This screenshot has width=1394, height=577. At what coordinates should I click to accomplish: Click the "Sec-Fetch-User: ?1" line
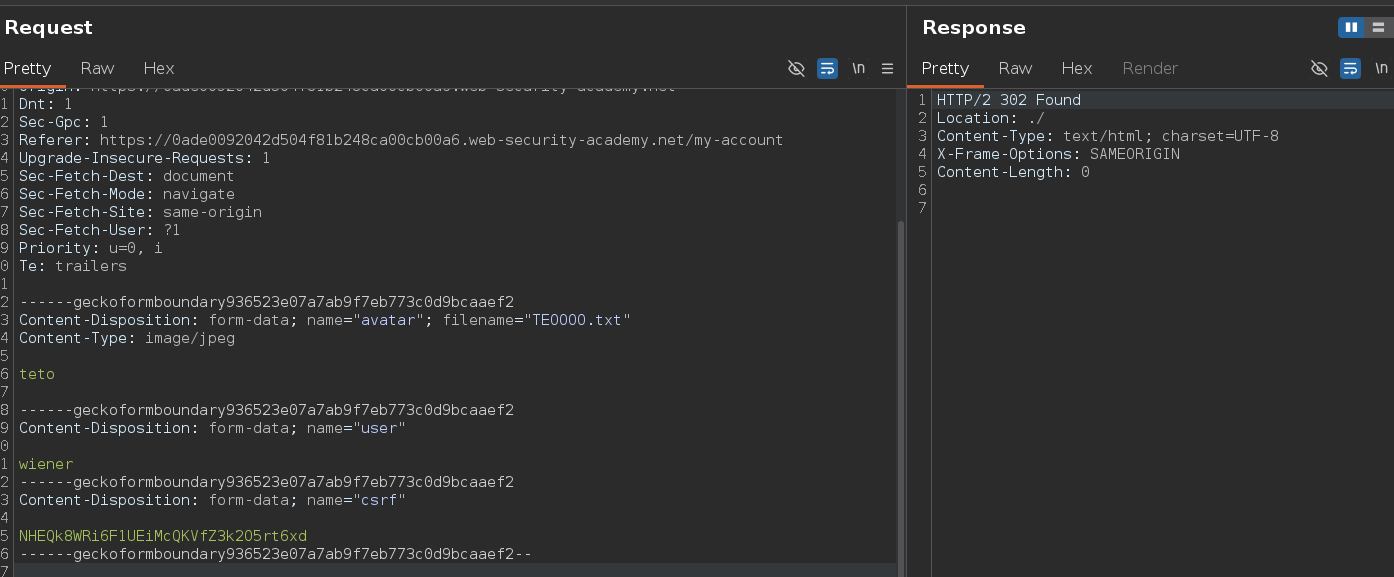[x=100, y=230]
